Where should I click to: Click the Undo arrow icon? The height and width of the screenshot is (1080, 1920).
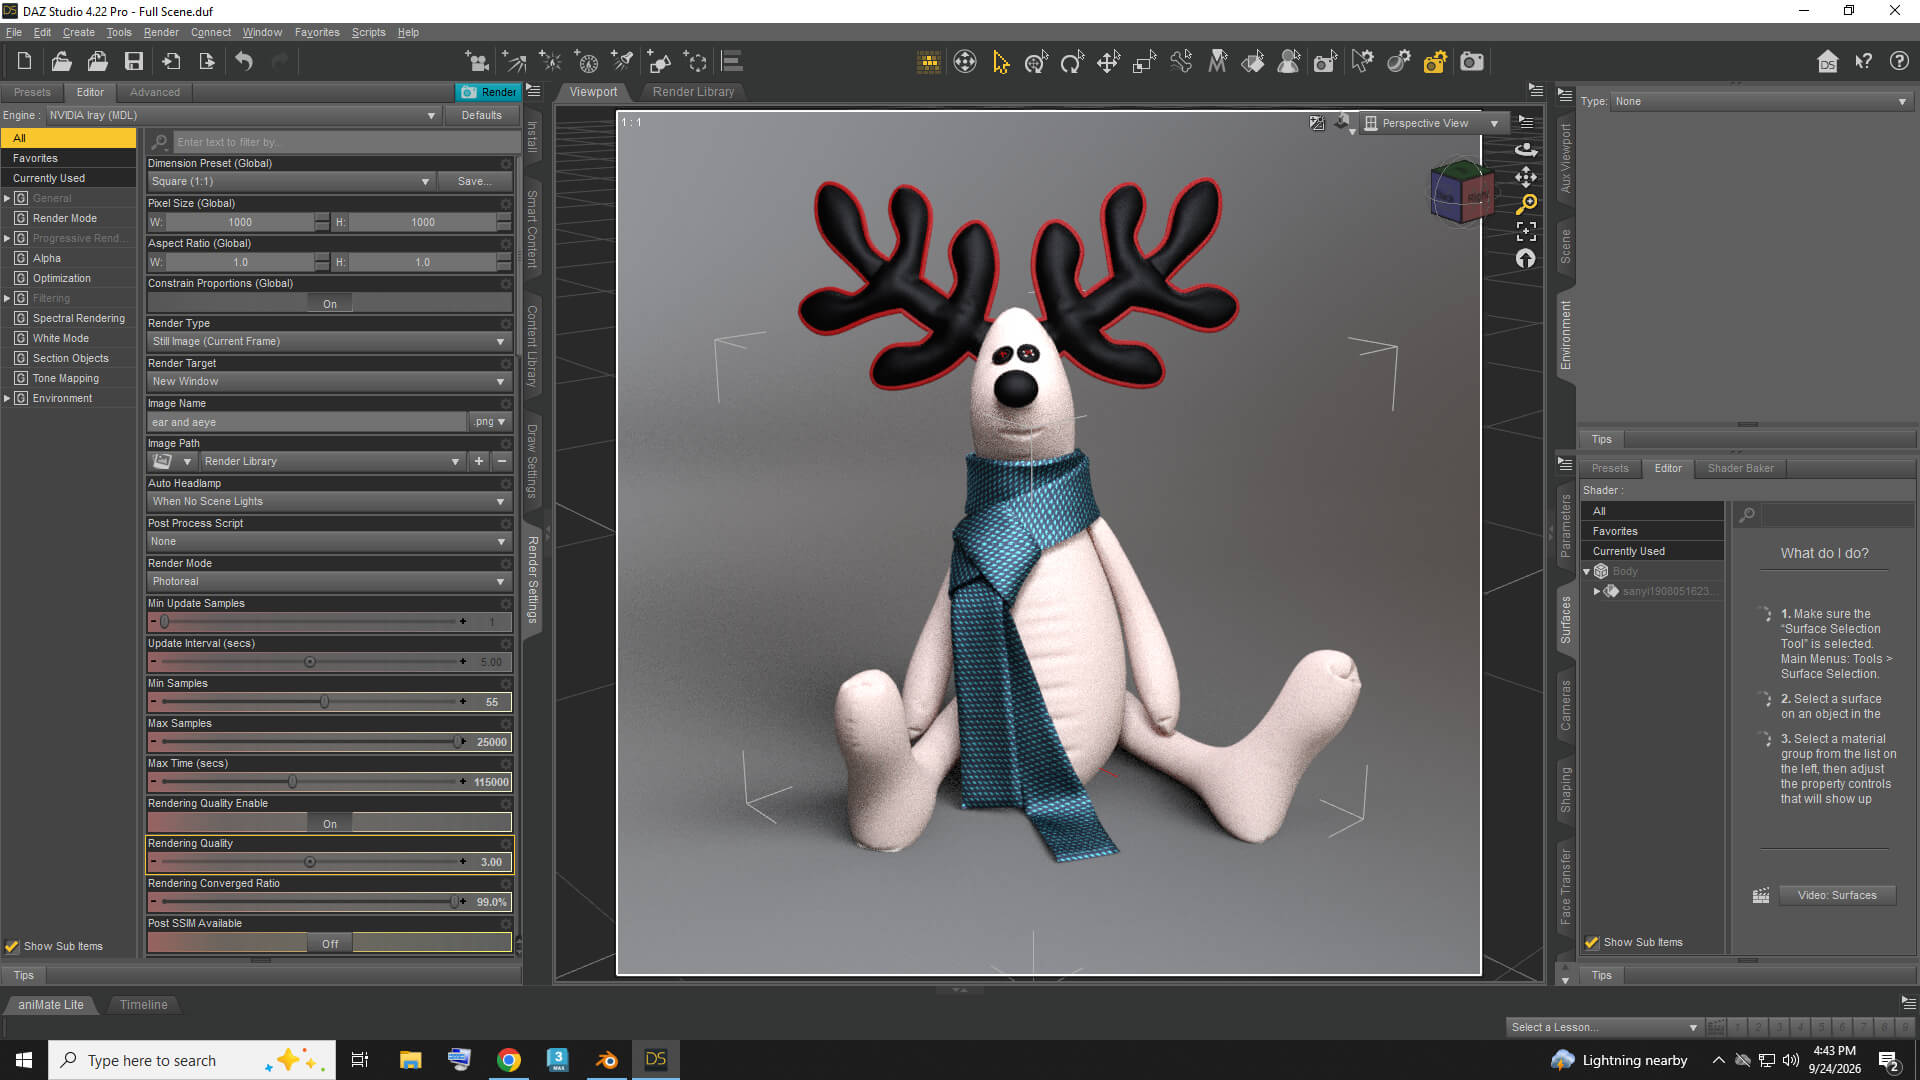244,62
